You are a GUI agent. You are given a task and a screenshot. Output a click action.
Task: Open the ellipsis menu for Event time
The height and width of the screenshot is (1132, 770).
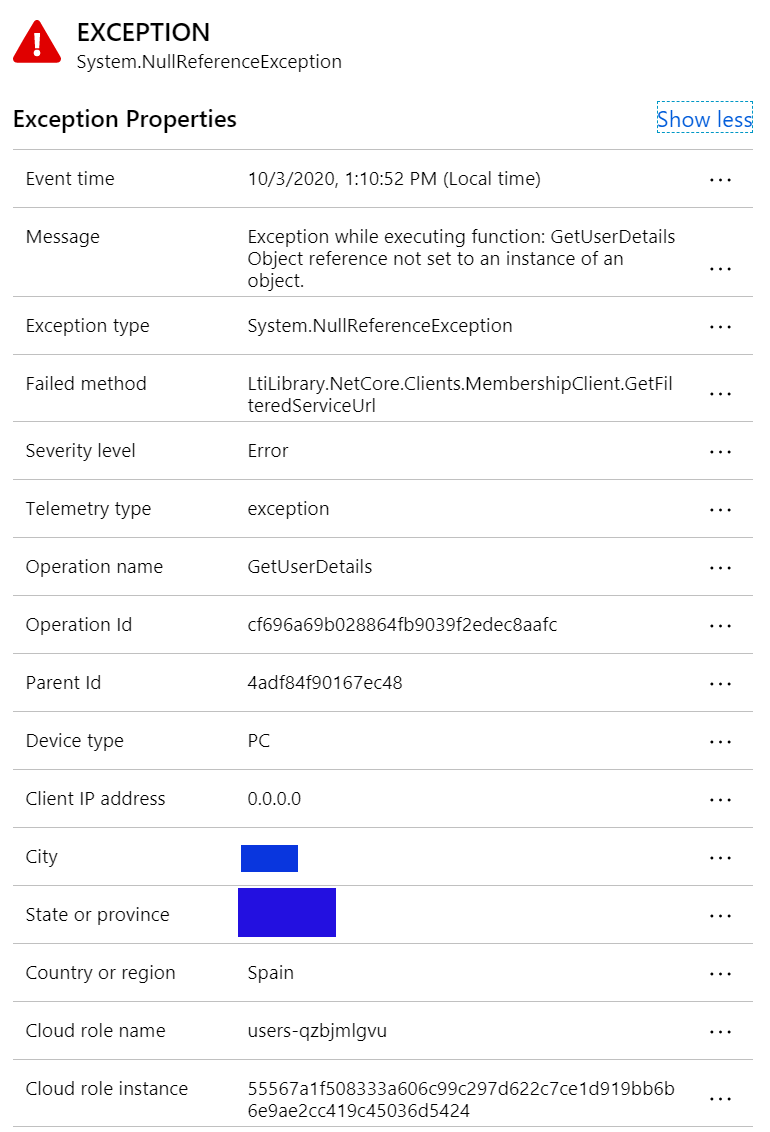point(720,179)
